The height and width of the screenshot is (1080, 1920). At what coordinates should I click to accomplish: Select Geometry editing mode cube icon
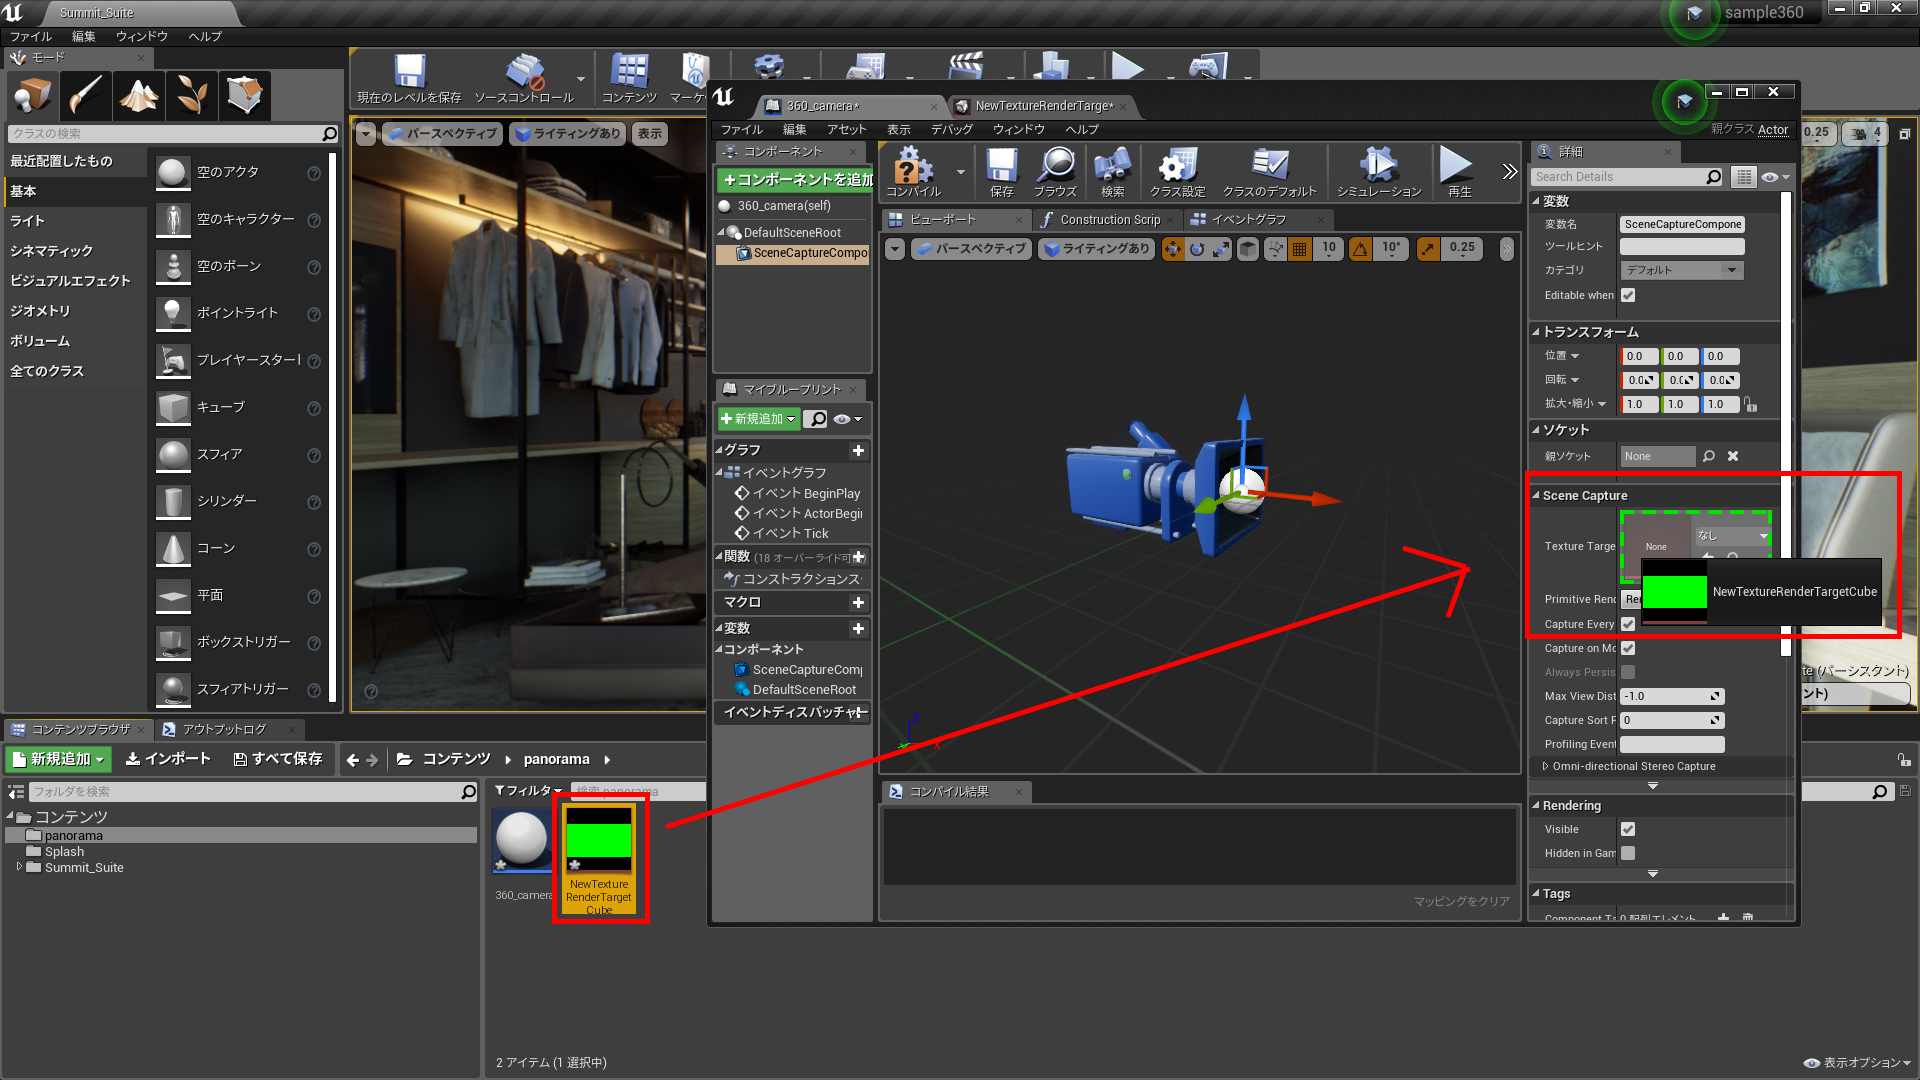coord(245,96)
